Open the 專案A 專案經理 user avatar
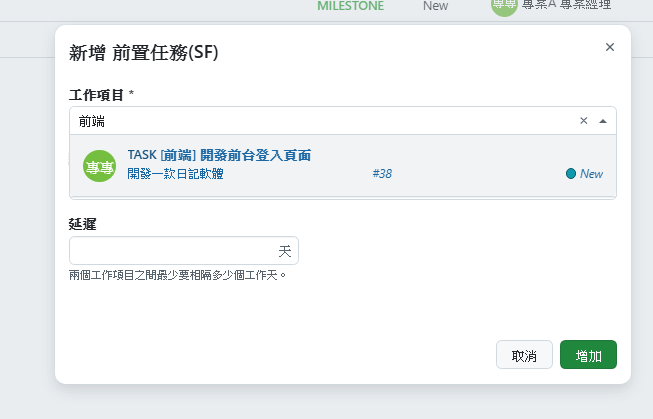This screenshot has height=419, width=653. (504, 5)
